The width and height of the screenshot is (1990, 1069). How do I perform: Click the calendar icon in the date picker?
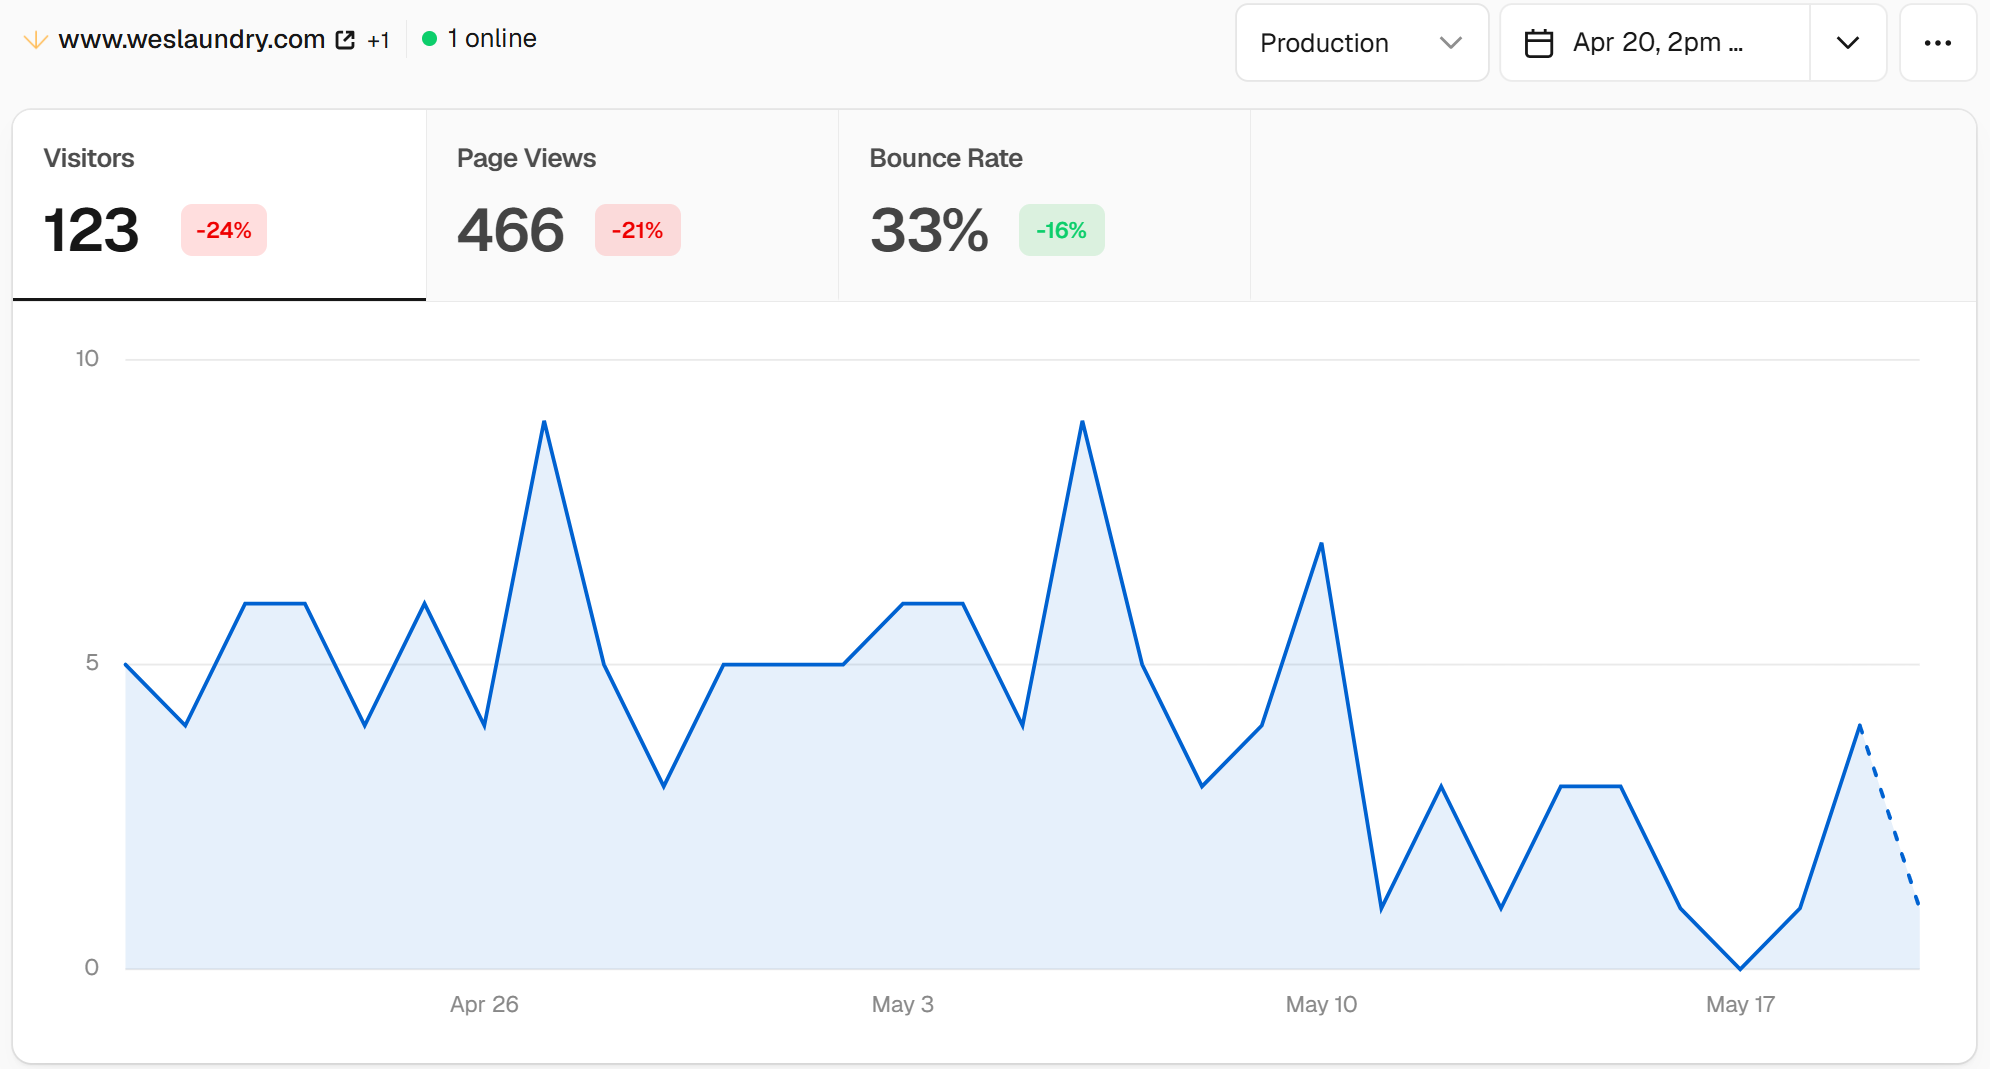pos(1538,43)
